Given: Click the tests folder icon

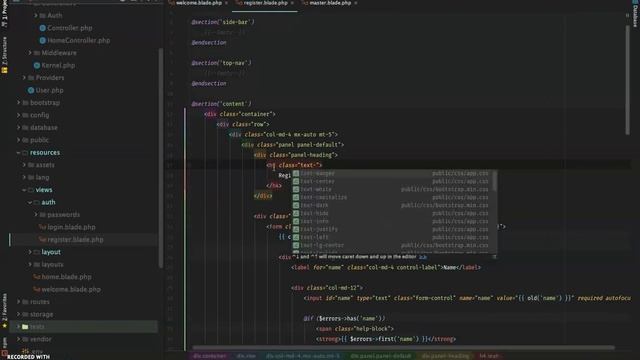Looking at the screenshot, I should pyautogui.click(x=25, y=327).
